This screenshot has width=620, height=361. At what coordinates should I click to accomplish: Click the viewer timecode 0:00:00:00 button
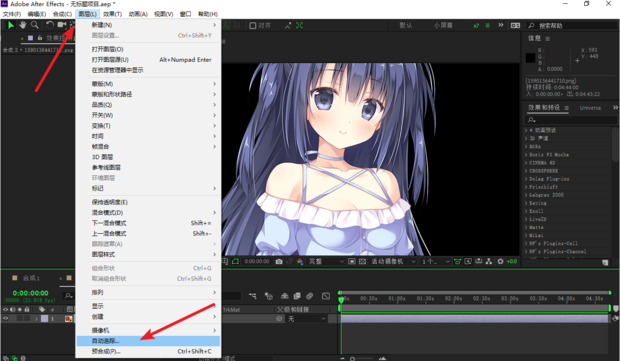(x=257, y=261)
